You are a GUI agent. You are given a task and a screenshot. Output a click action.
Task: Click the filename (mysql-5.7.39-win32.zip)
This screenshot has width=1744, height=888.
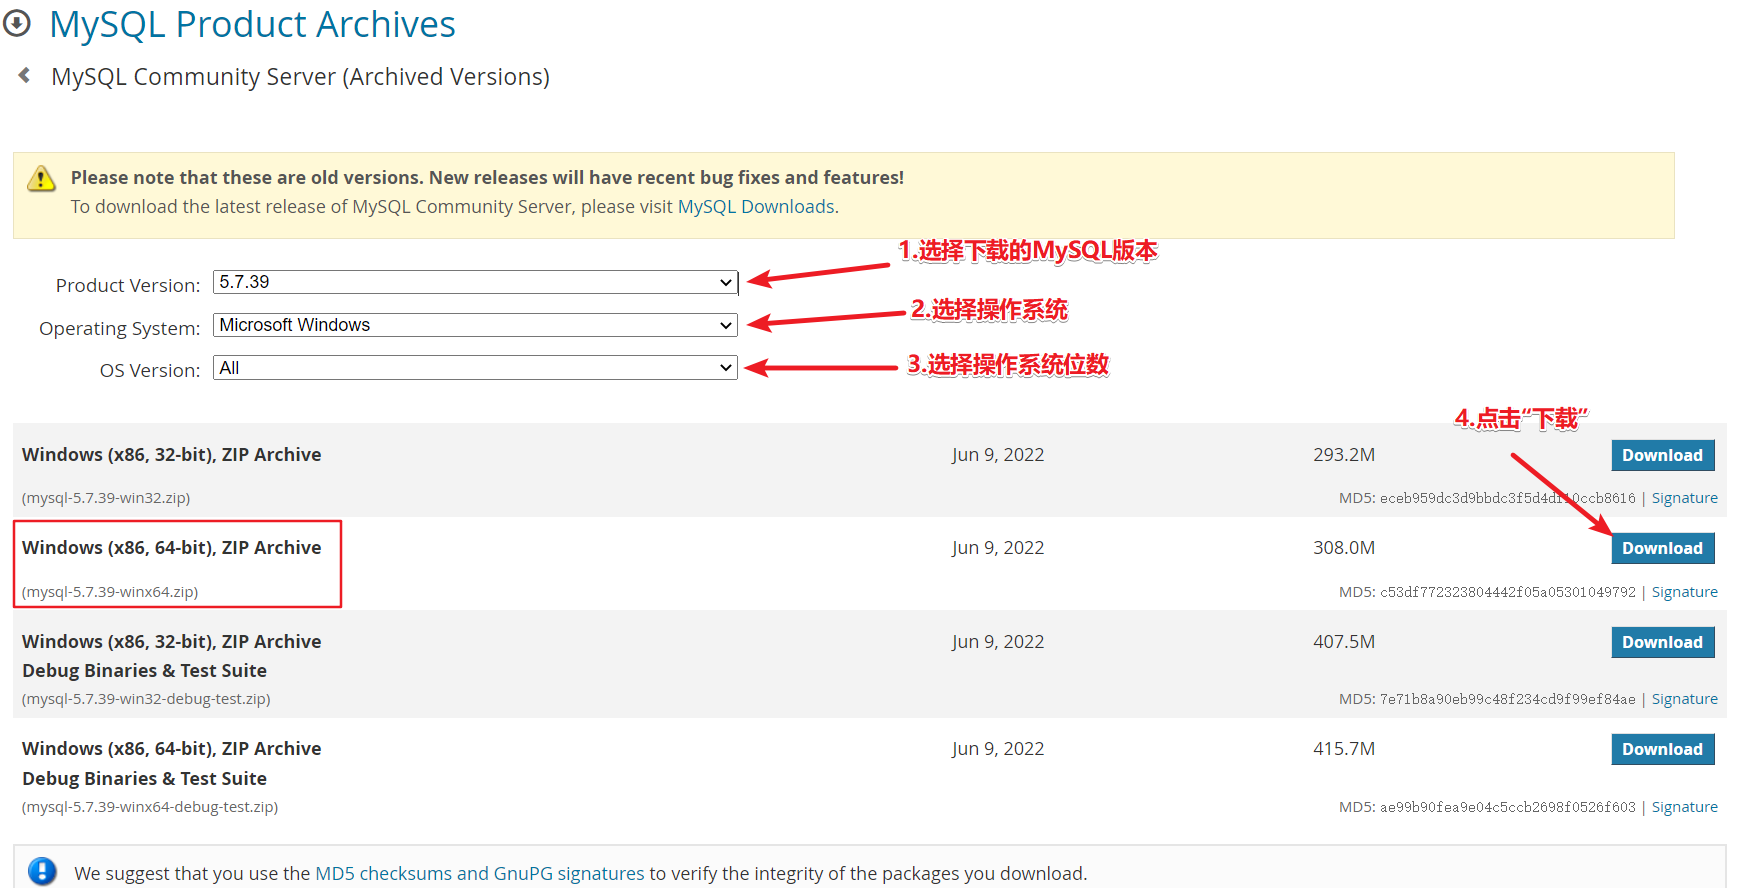coord(106,498)
